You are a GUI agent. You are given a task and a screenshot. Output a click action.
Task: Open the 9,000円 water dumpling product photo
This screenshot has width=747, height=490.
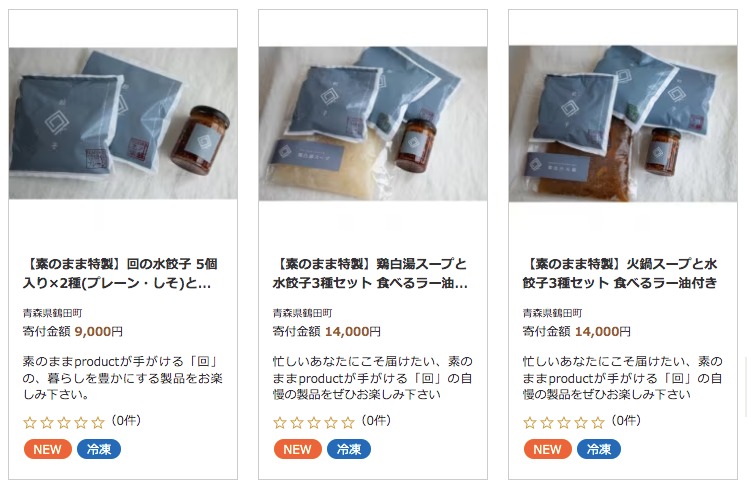(x=123, y=123)
